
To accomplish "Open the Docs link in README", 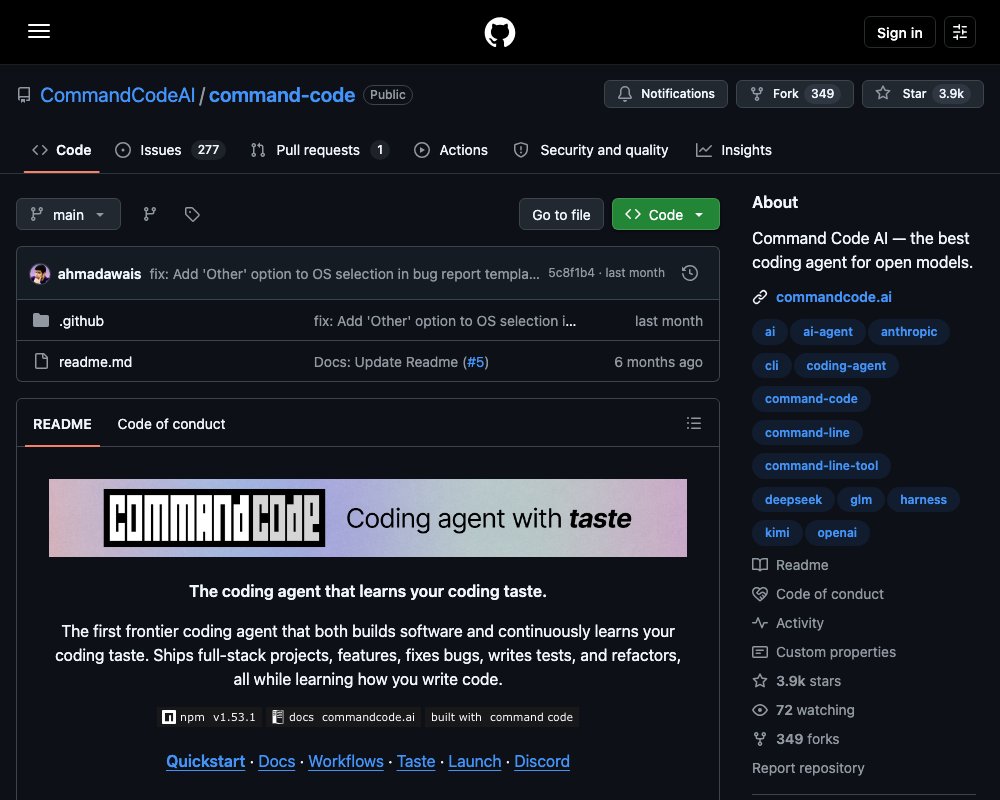I will tap(277, 761).
